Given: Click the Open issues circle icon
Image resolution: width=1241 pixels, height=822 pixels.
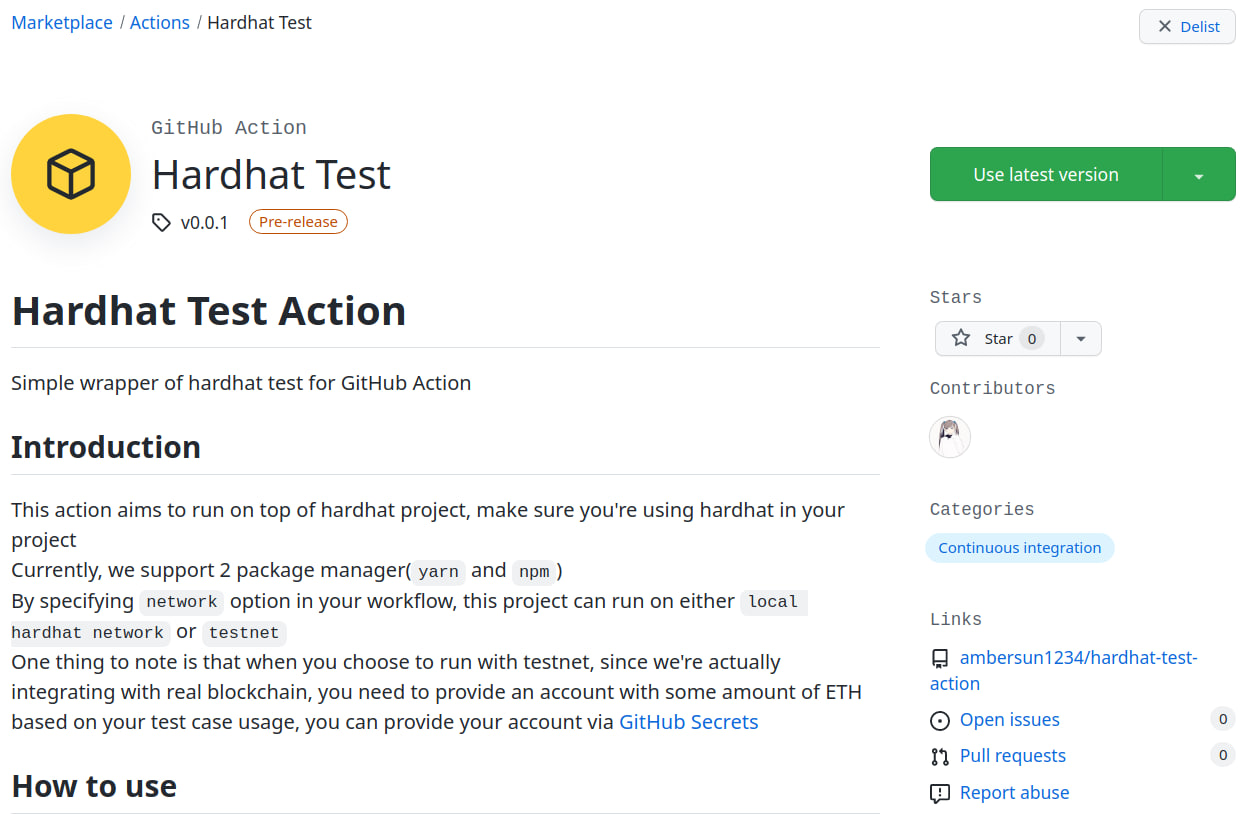Looking at the screenshot, I should pos(940,720).
